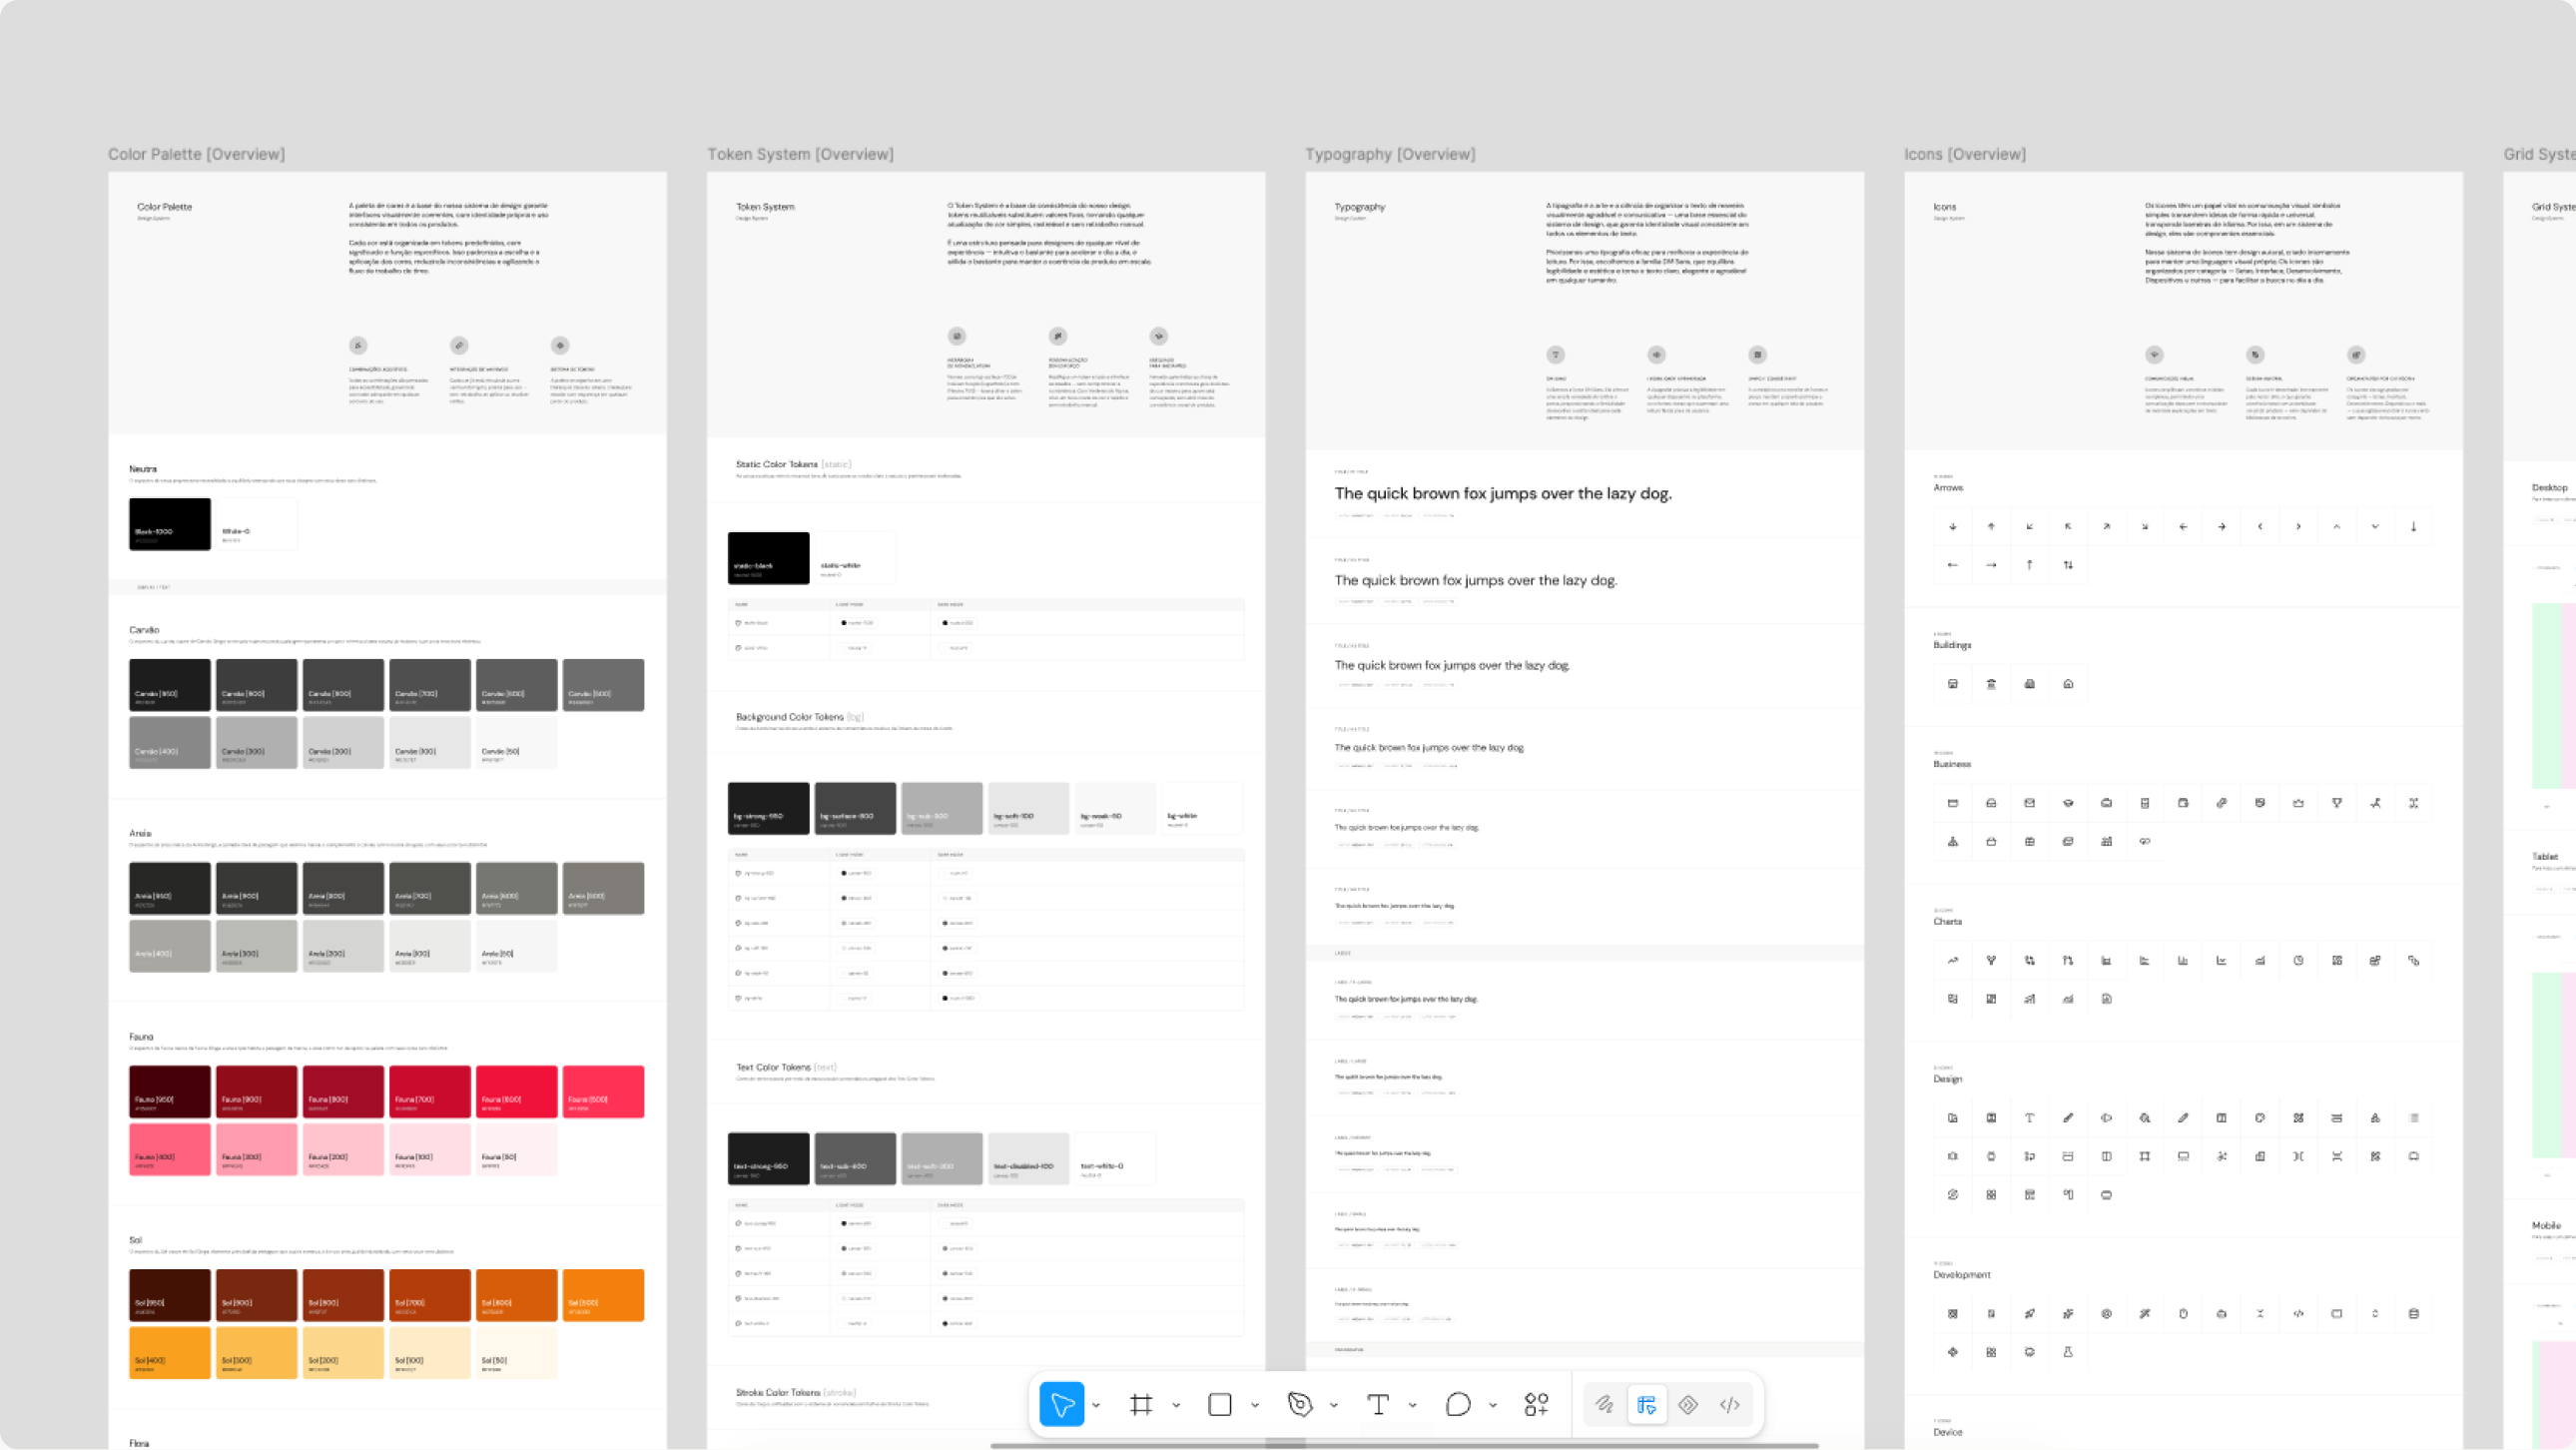This screenshot has width=2576, height=1450.
Task: Click the 'Neutra' section heading
Action: 142,469
